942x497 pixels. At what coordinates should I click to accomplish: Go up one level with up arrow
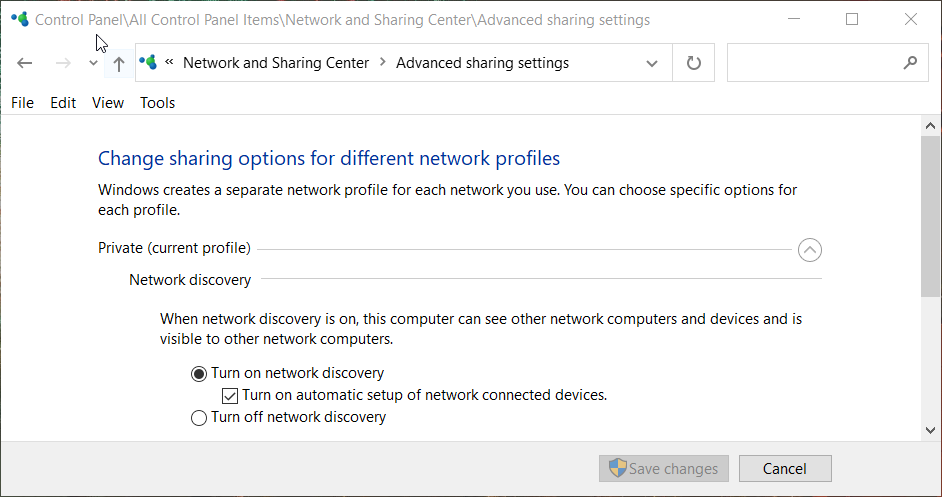pyautogui.click(x=118, y=63)
